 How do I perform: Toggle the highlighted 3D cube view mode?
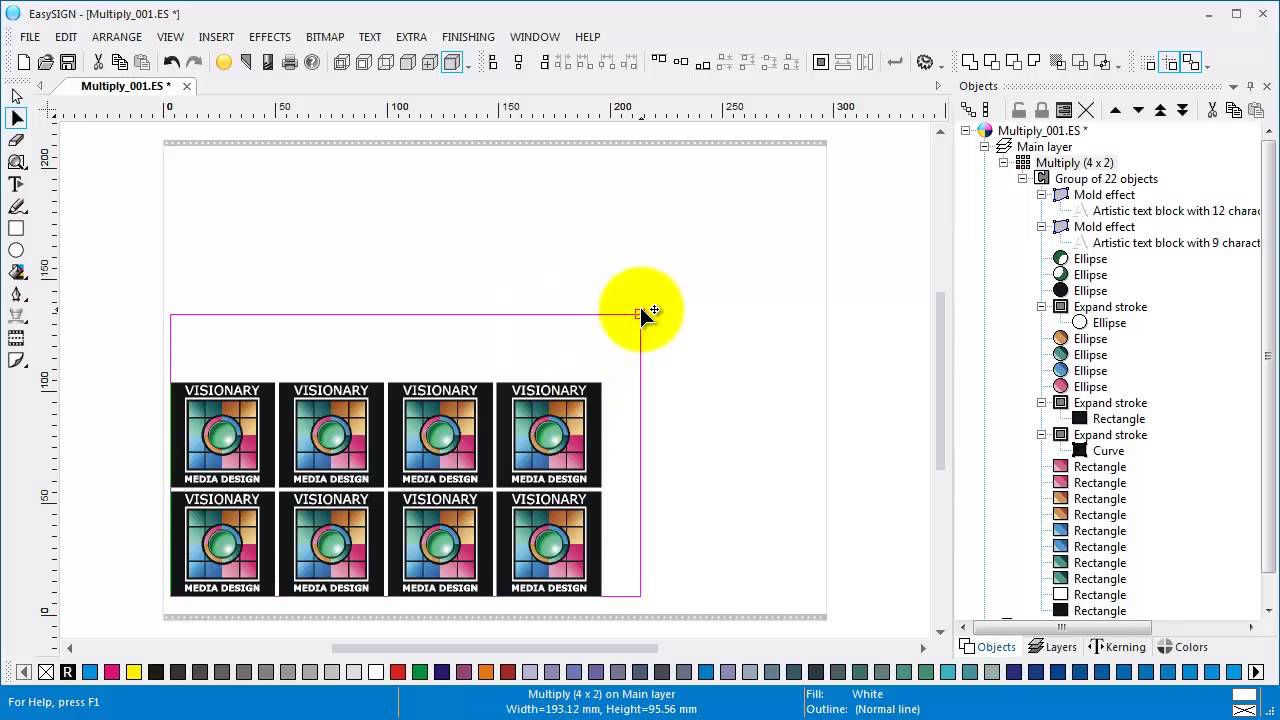click(452, 62)
